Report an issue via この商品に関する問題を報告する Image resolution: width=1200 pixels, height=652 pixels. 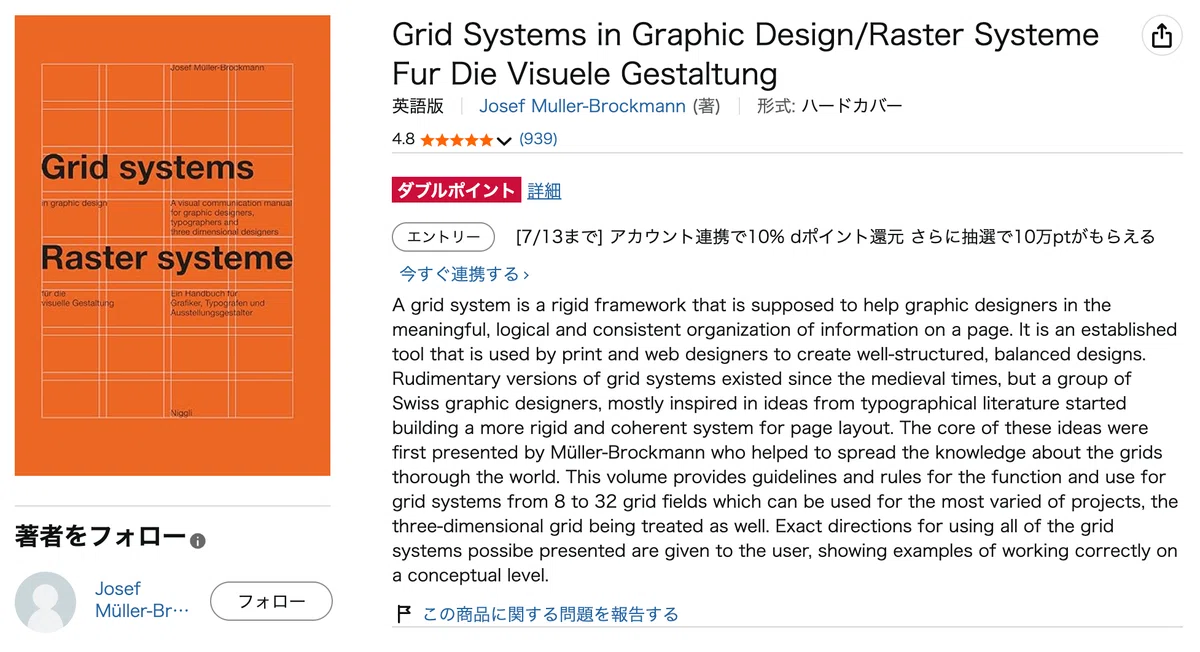pyautogui.click(x=550, y=614)
